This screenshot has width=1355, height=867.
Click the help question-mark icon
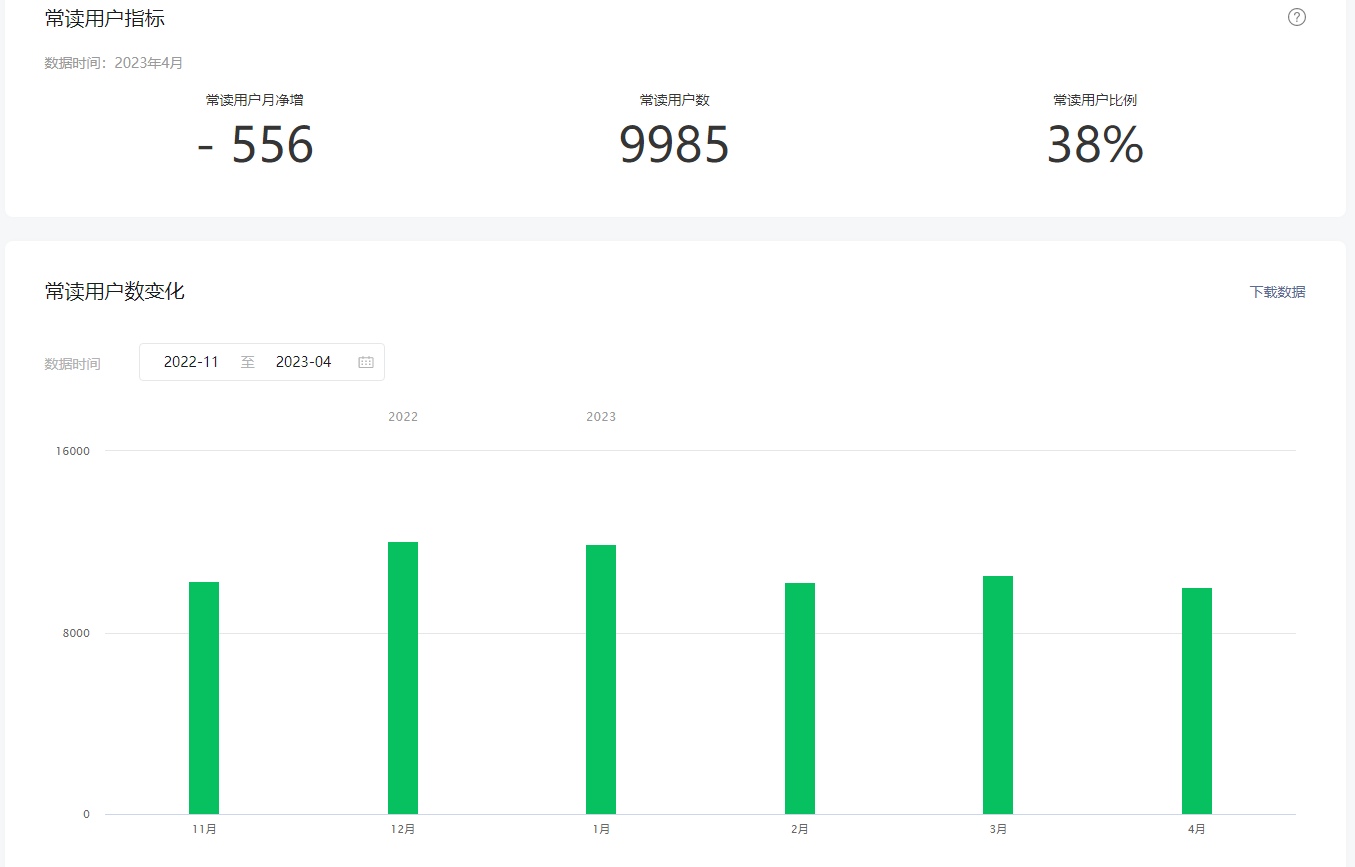coord(1296,17)
